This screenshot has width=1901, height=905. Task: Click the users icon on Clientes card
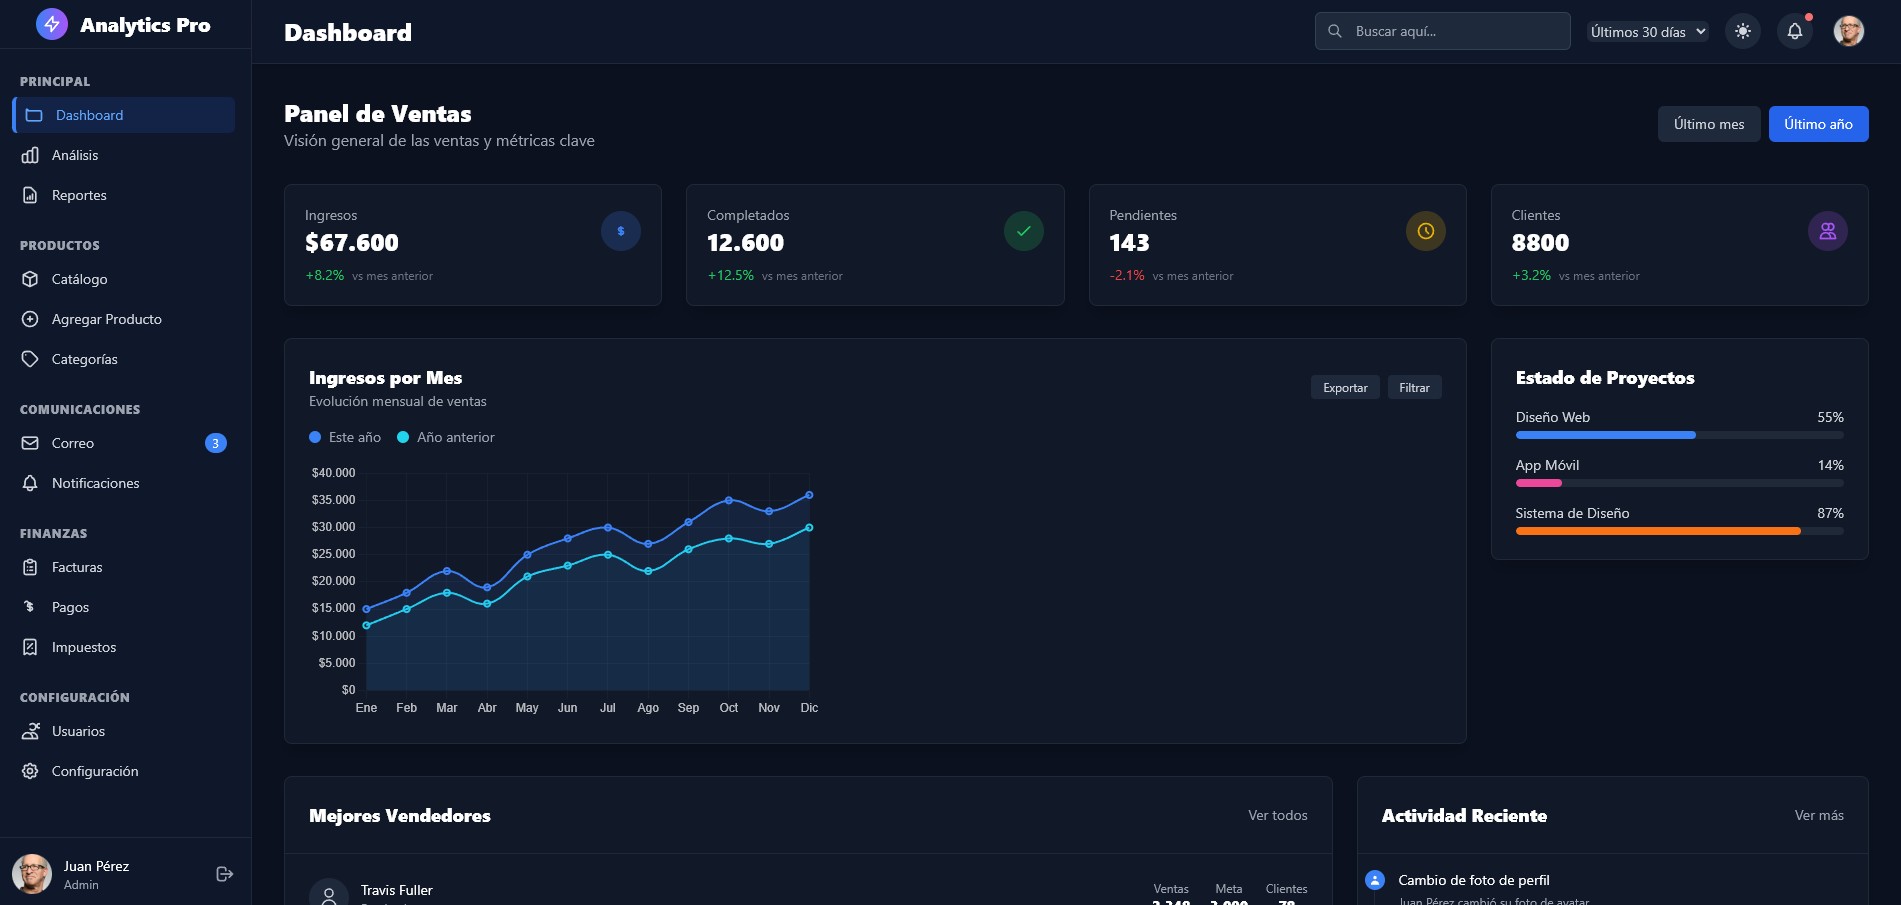(1827, 231)
